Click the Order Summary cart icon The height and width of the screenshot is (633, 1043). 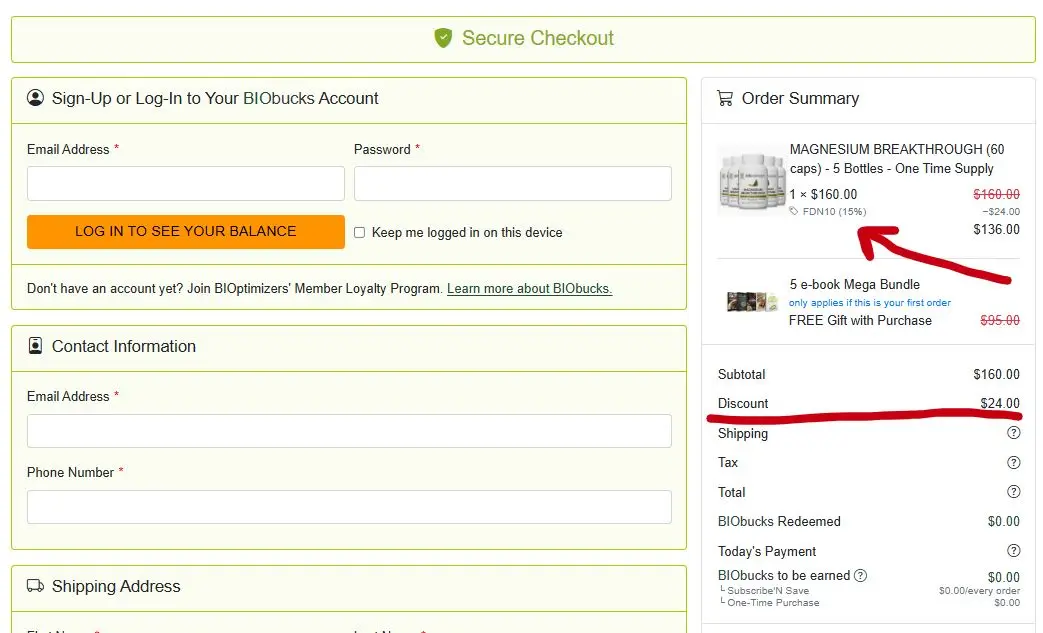(724, 98)
